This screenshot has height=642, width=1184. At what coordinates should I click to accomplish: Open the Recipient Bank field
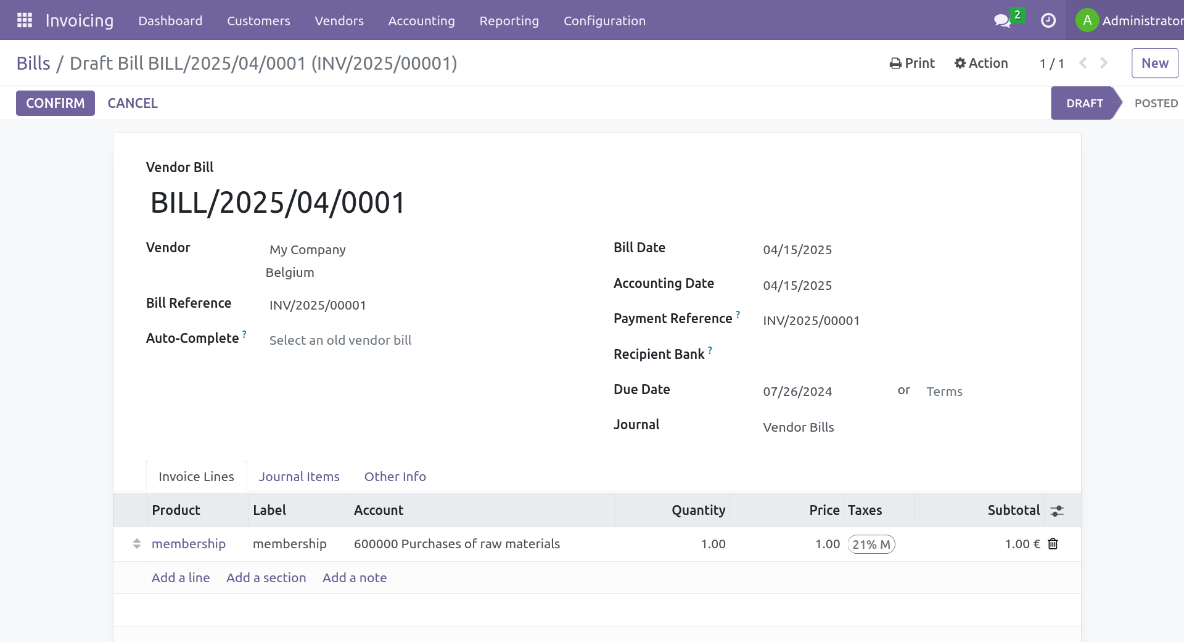tap(906, 356)
